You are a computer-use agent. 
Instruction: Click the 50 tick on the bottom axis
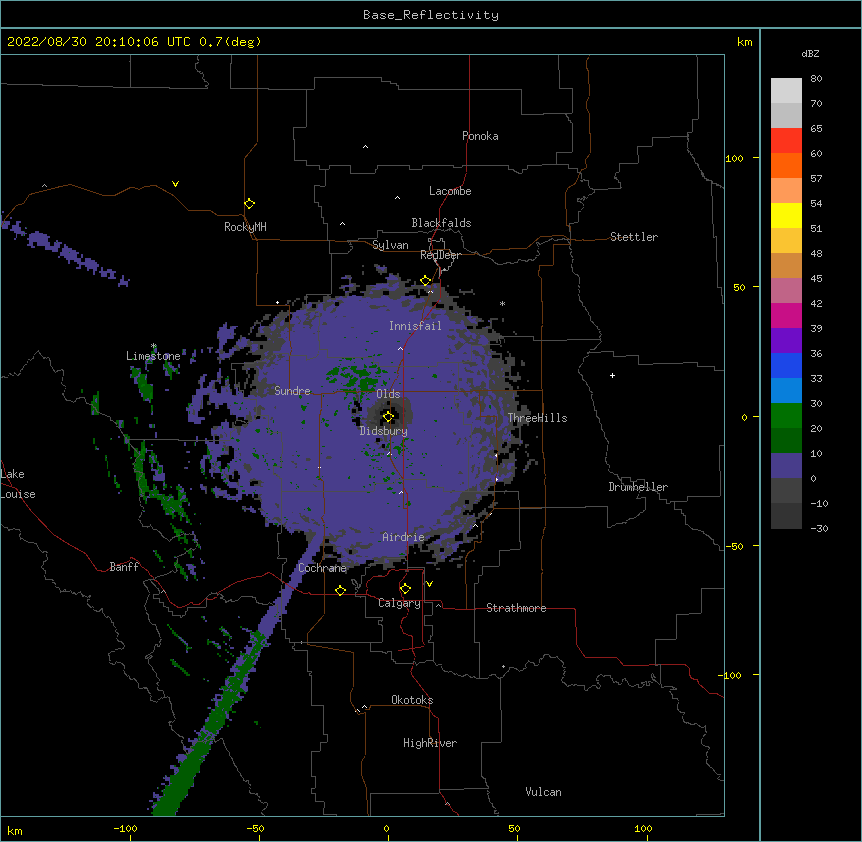pos(514,829)
